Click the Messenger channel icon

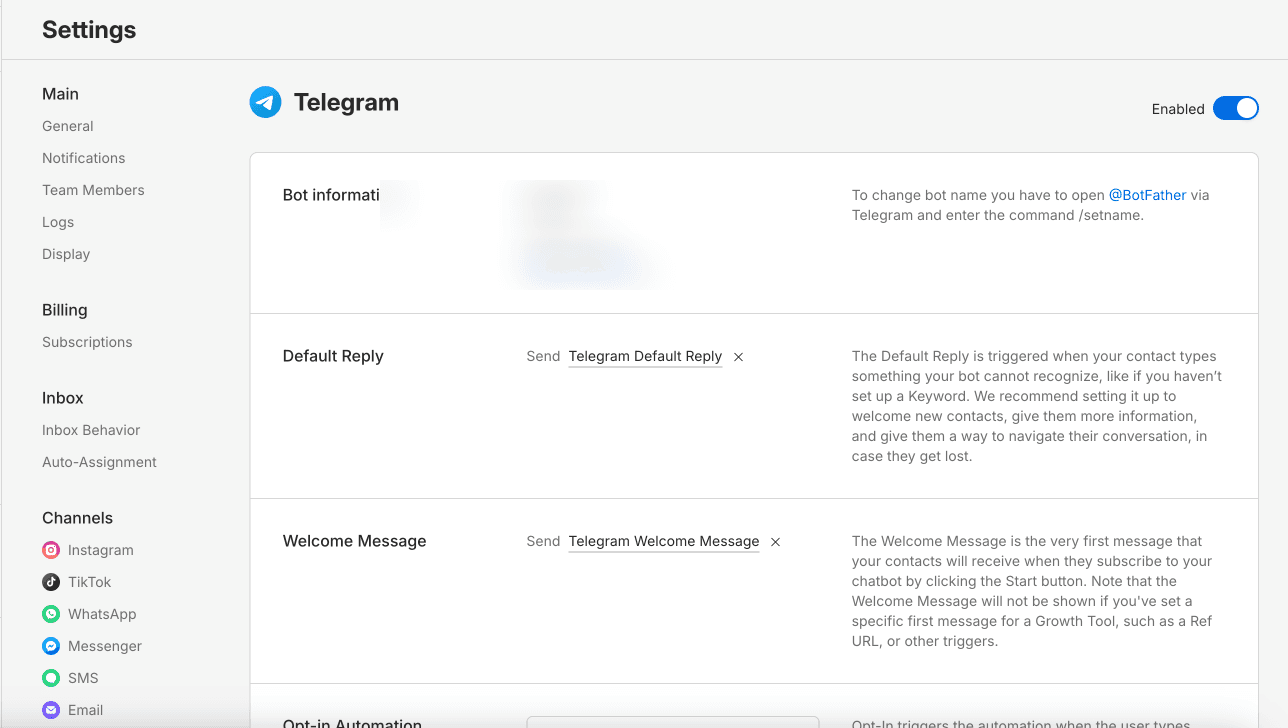(x=51, y=646)
